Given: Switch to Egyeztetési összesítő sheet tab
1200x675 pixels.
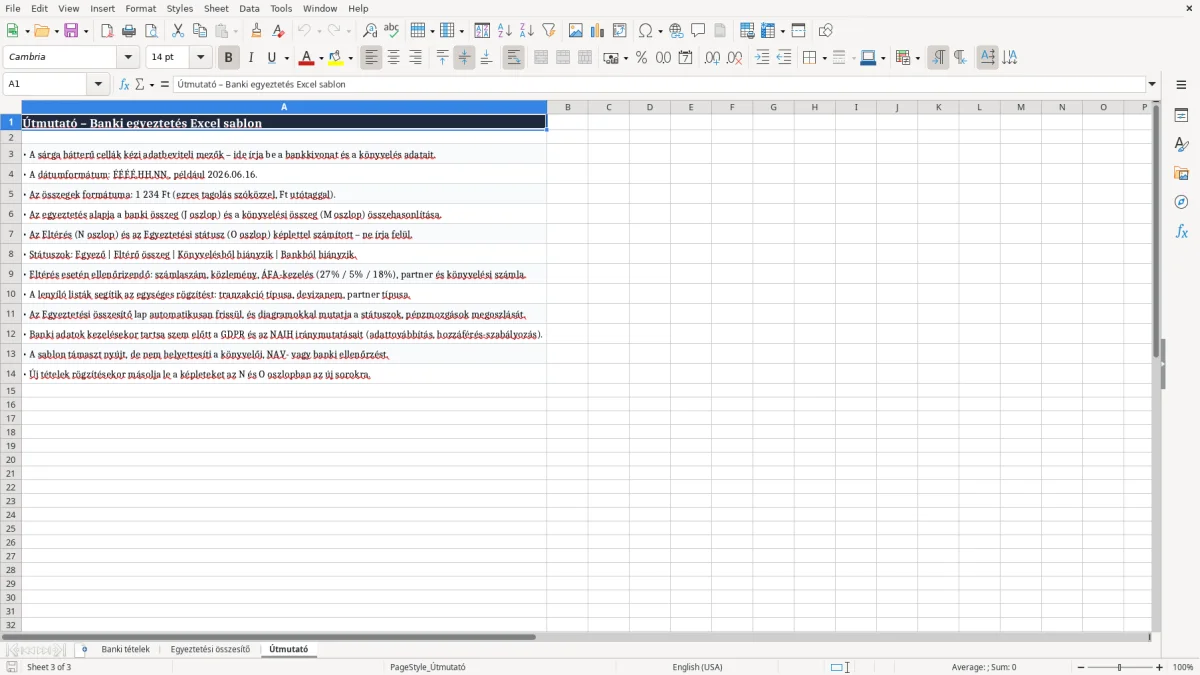Looking at the screenshot, I should pos(210,649).
